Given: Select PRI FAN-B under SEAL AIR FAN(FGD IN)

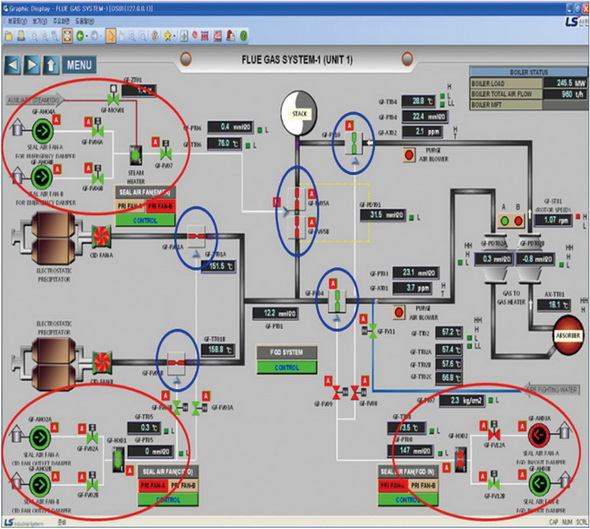Looking at the screenshot, I should (423, 485).
